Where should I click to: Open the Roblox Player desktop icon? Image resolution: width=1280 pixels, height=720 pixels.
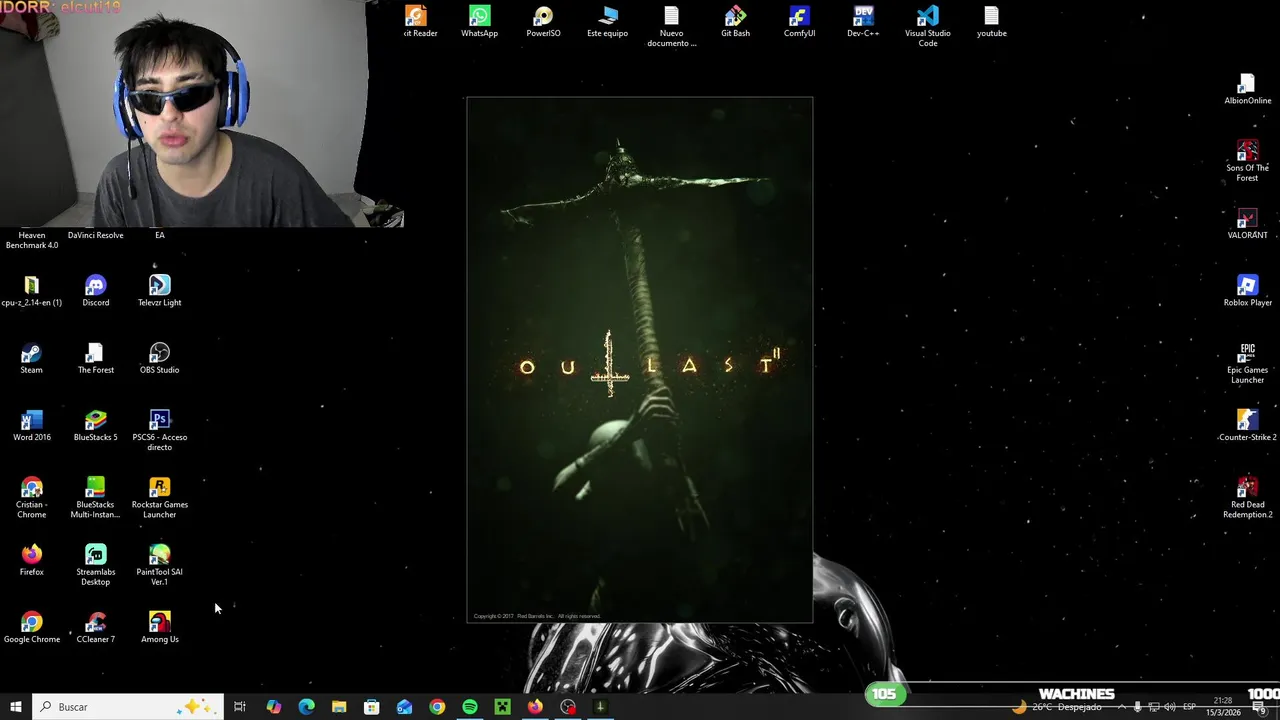pos(1247,291)
